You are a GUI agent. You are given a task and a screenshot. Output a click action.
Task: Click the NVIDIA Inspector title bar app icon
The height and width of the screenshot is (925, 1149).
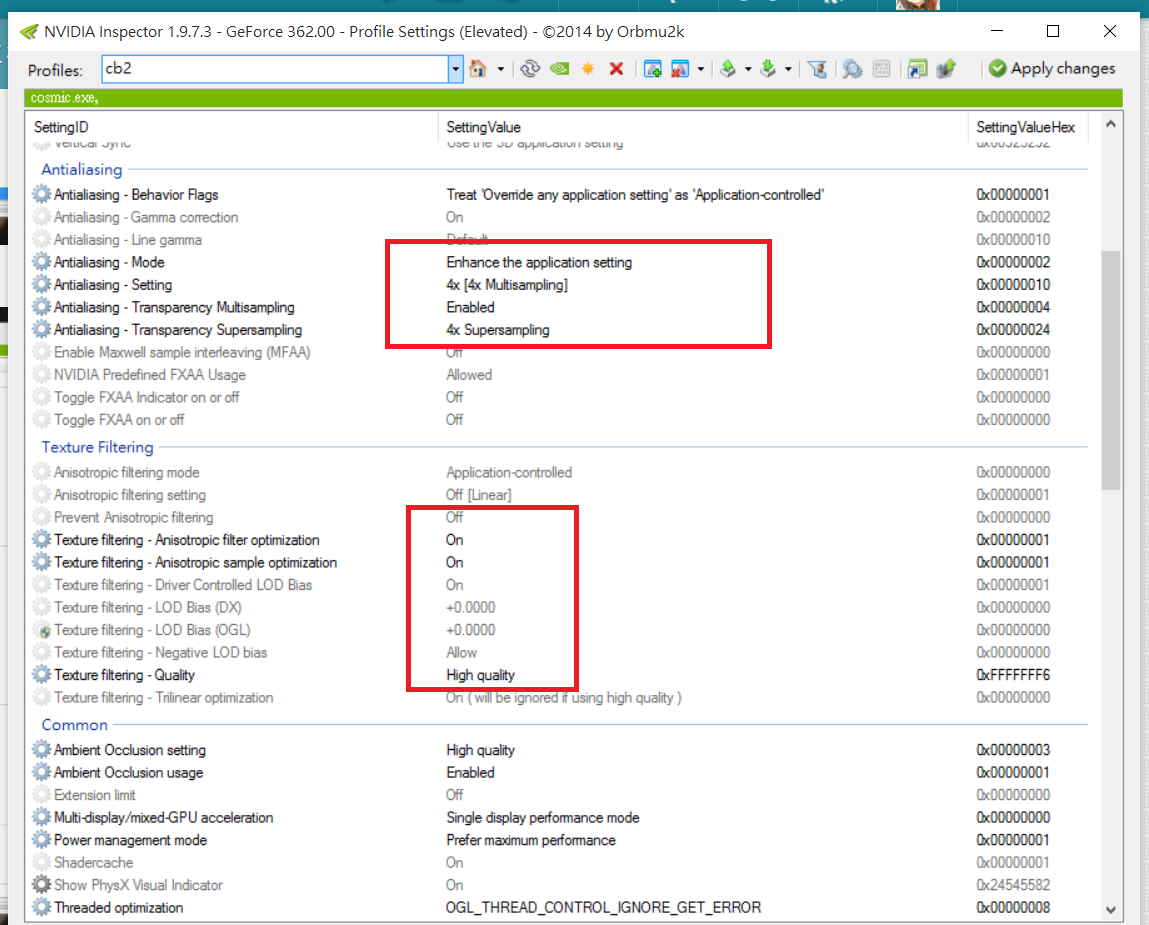pyautogui.click(x=29, y=32)
